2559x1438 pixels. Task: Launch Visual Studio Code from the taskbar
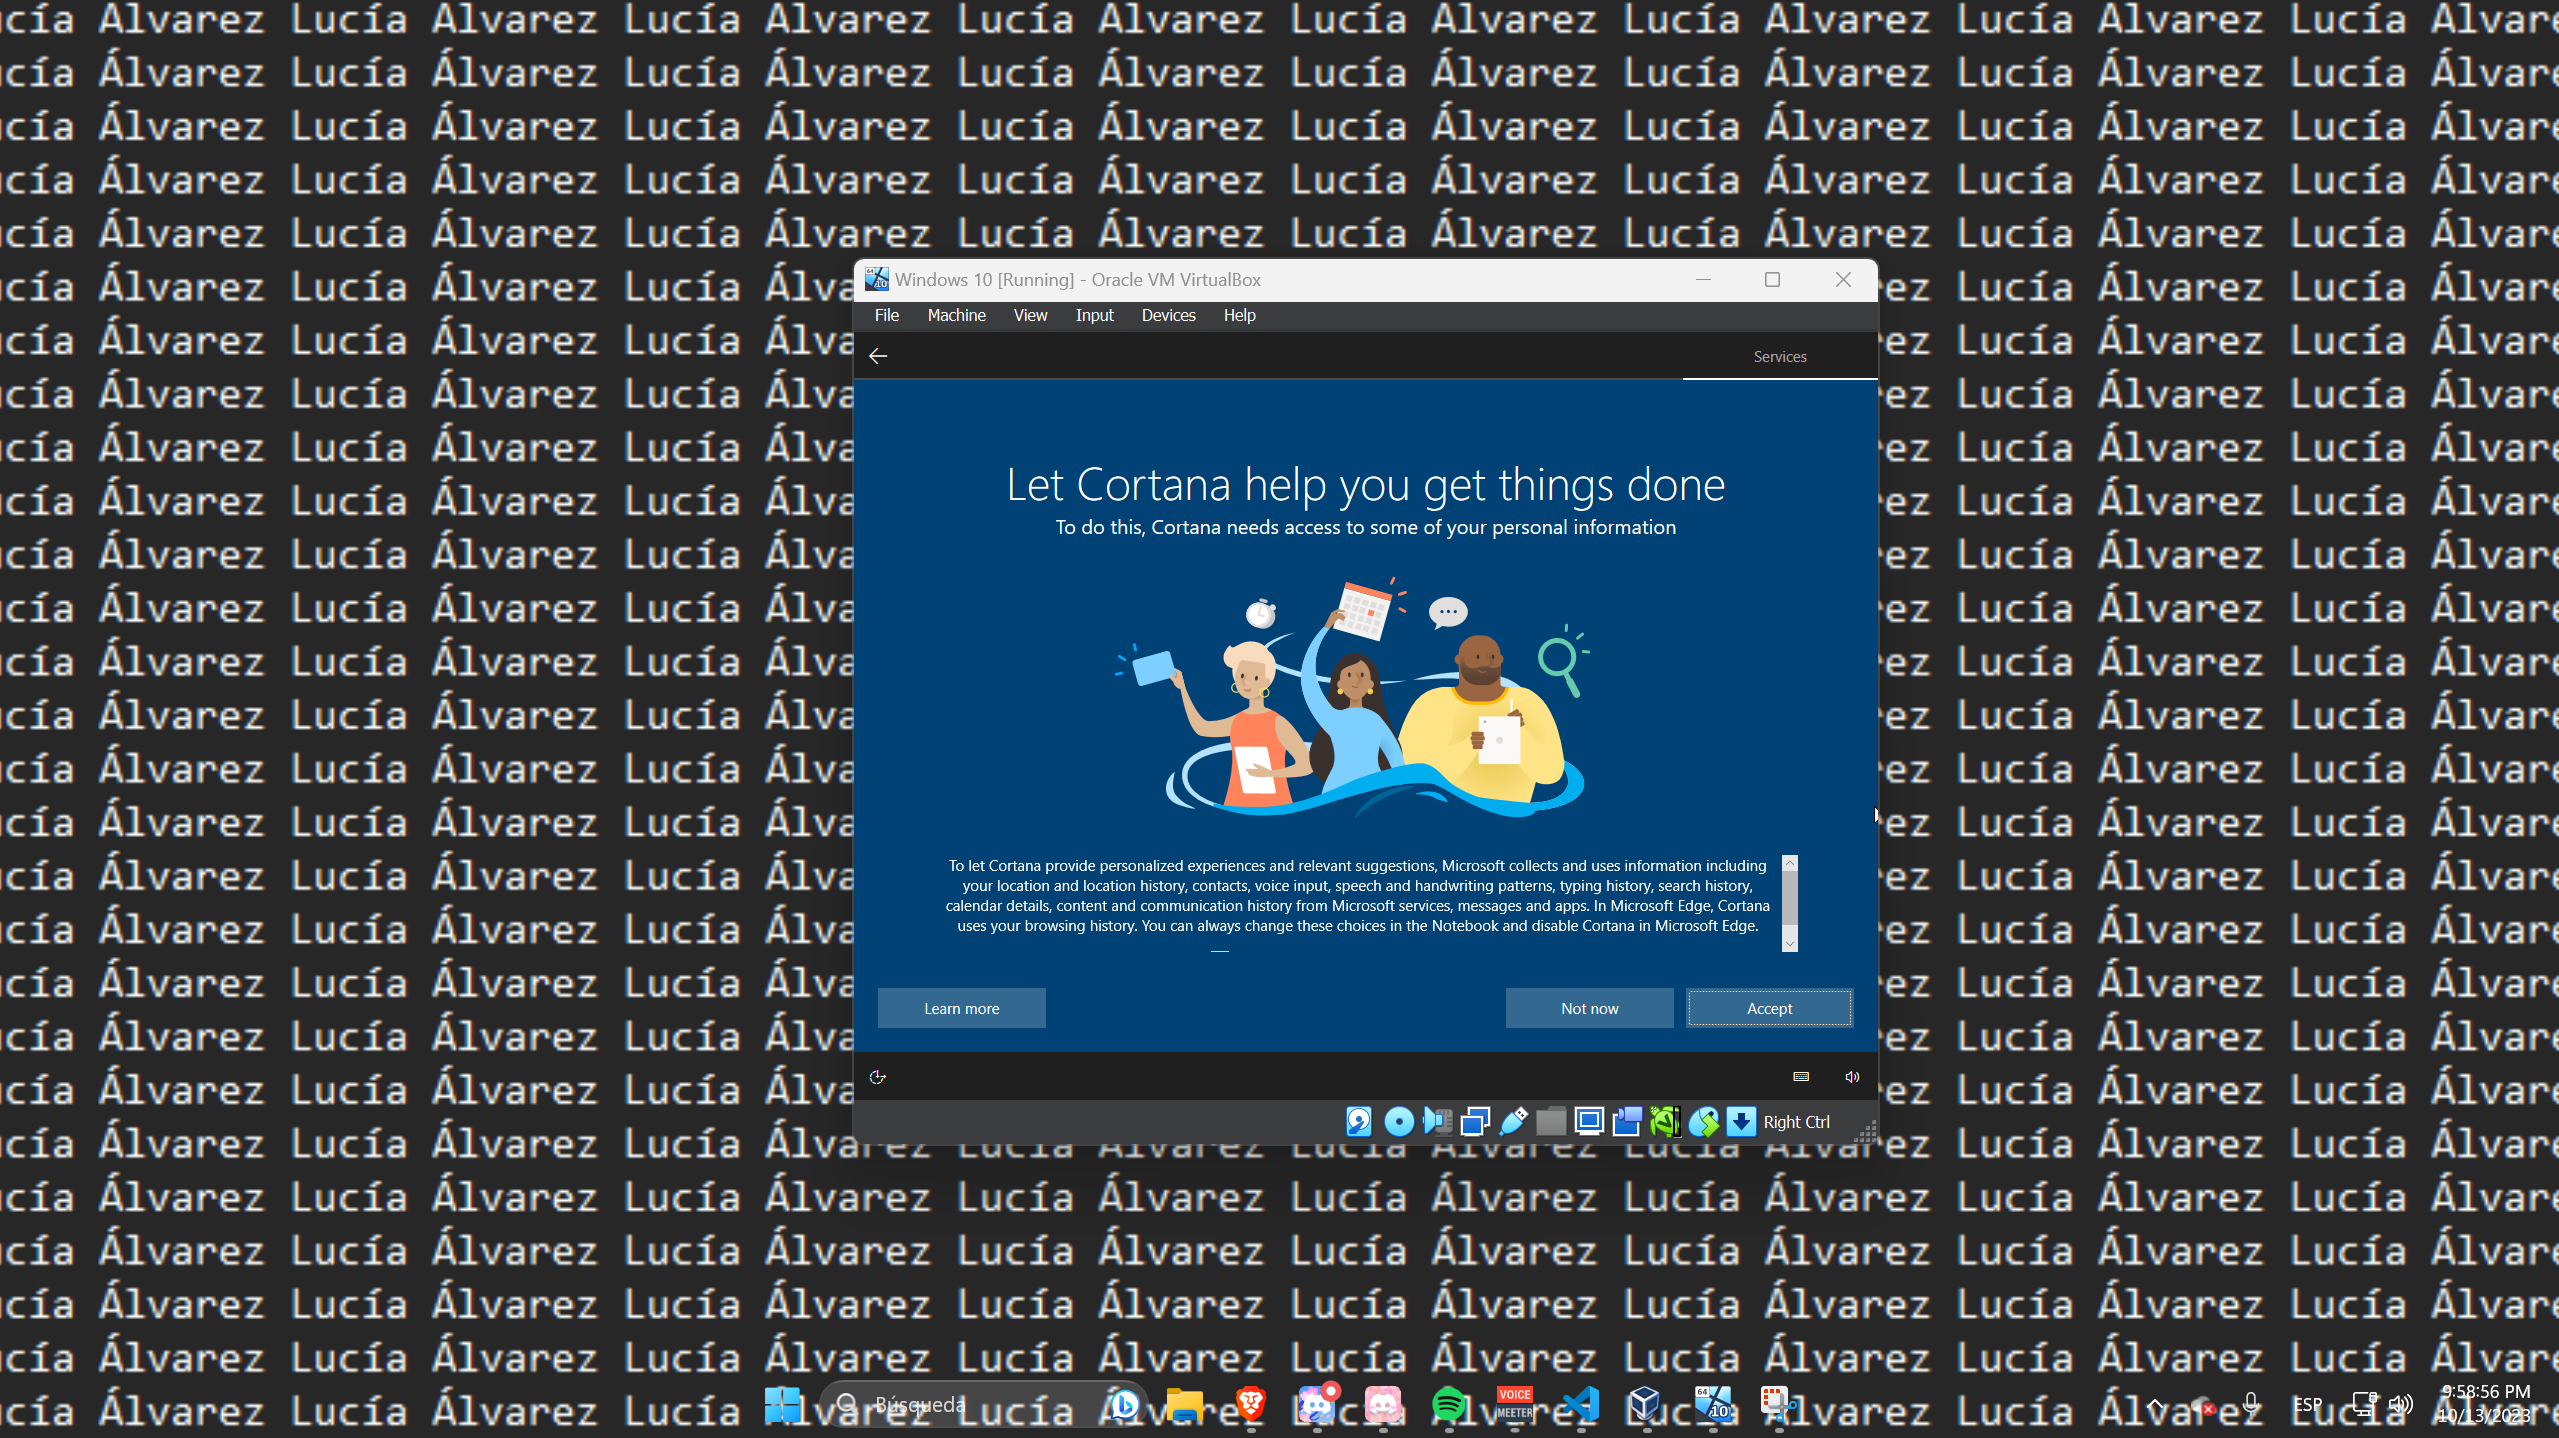click(x=1580, y=1404)
